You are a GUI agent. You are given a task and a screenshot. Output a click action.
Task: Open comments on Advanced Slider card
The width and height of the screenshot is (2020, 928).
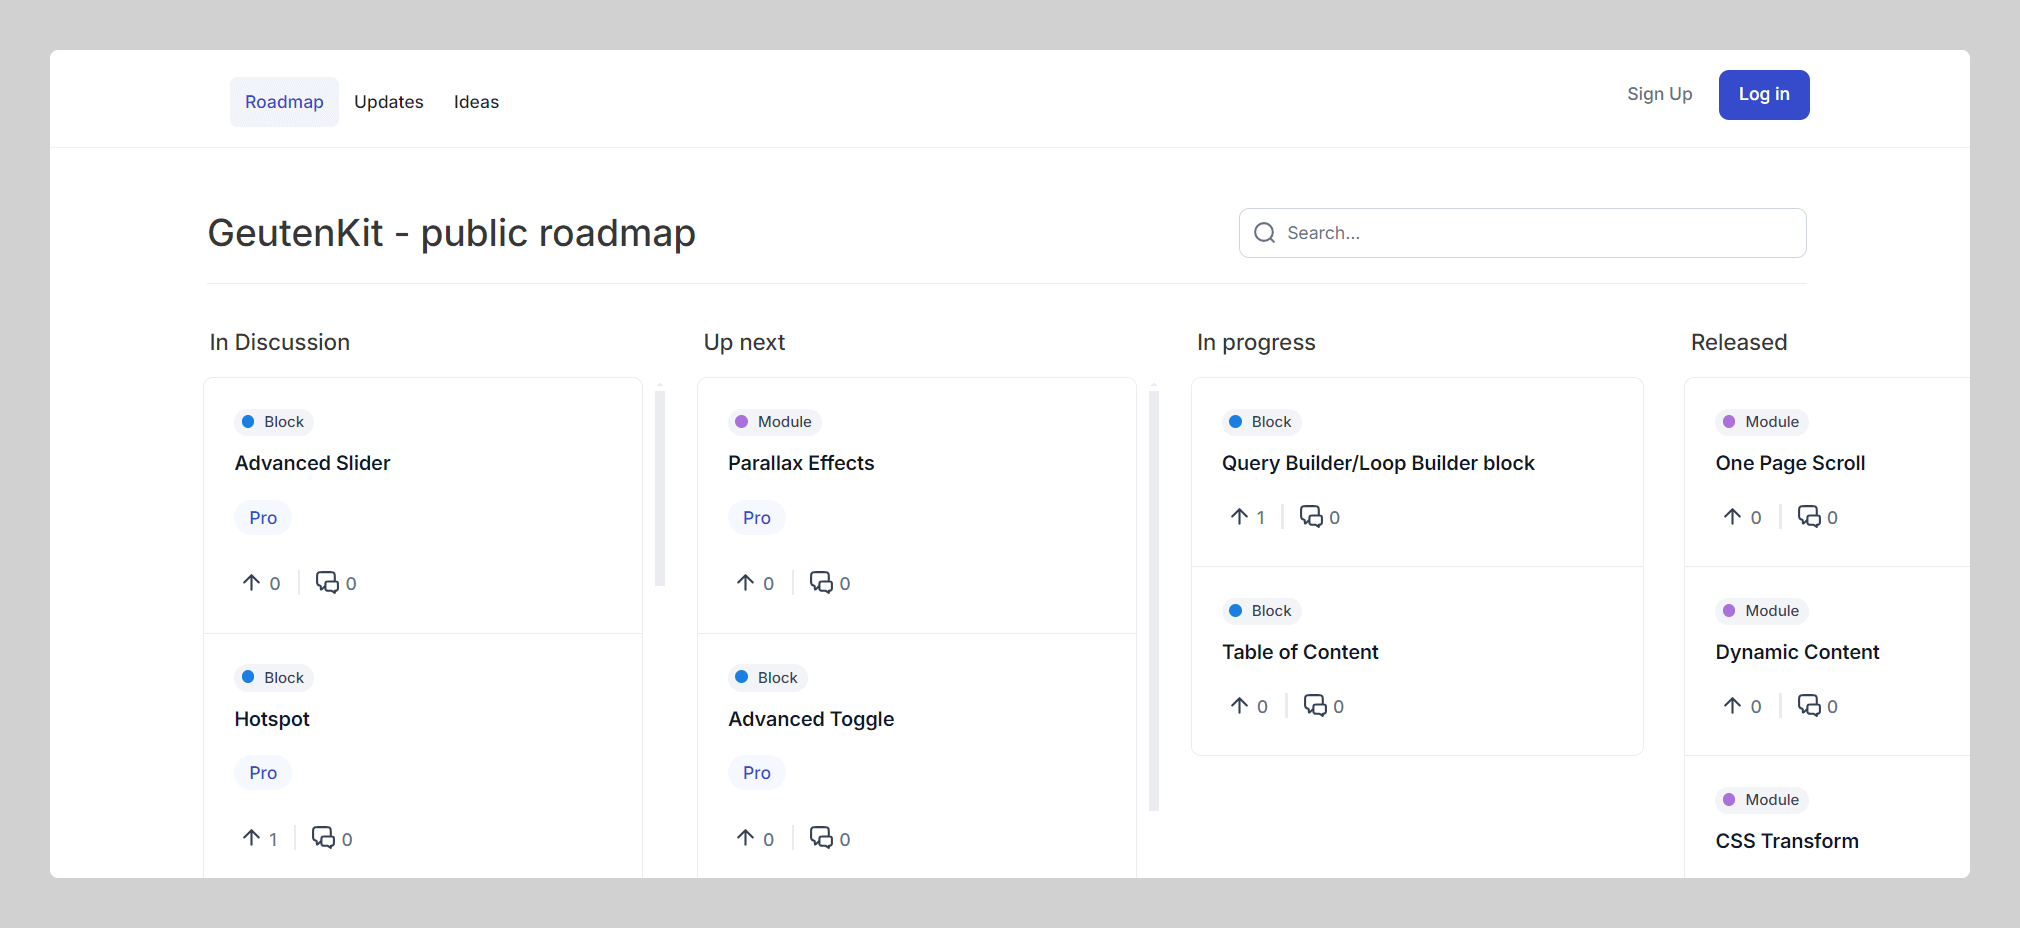click(327, 583)
